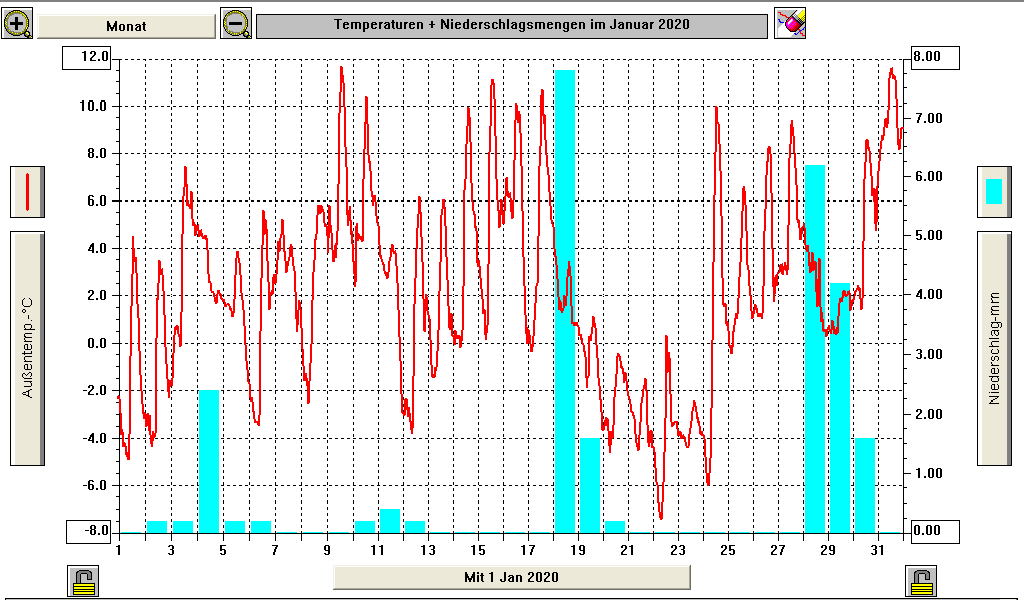Click the red temperature line swatch

click(x=27, y=191)
